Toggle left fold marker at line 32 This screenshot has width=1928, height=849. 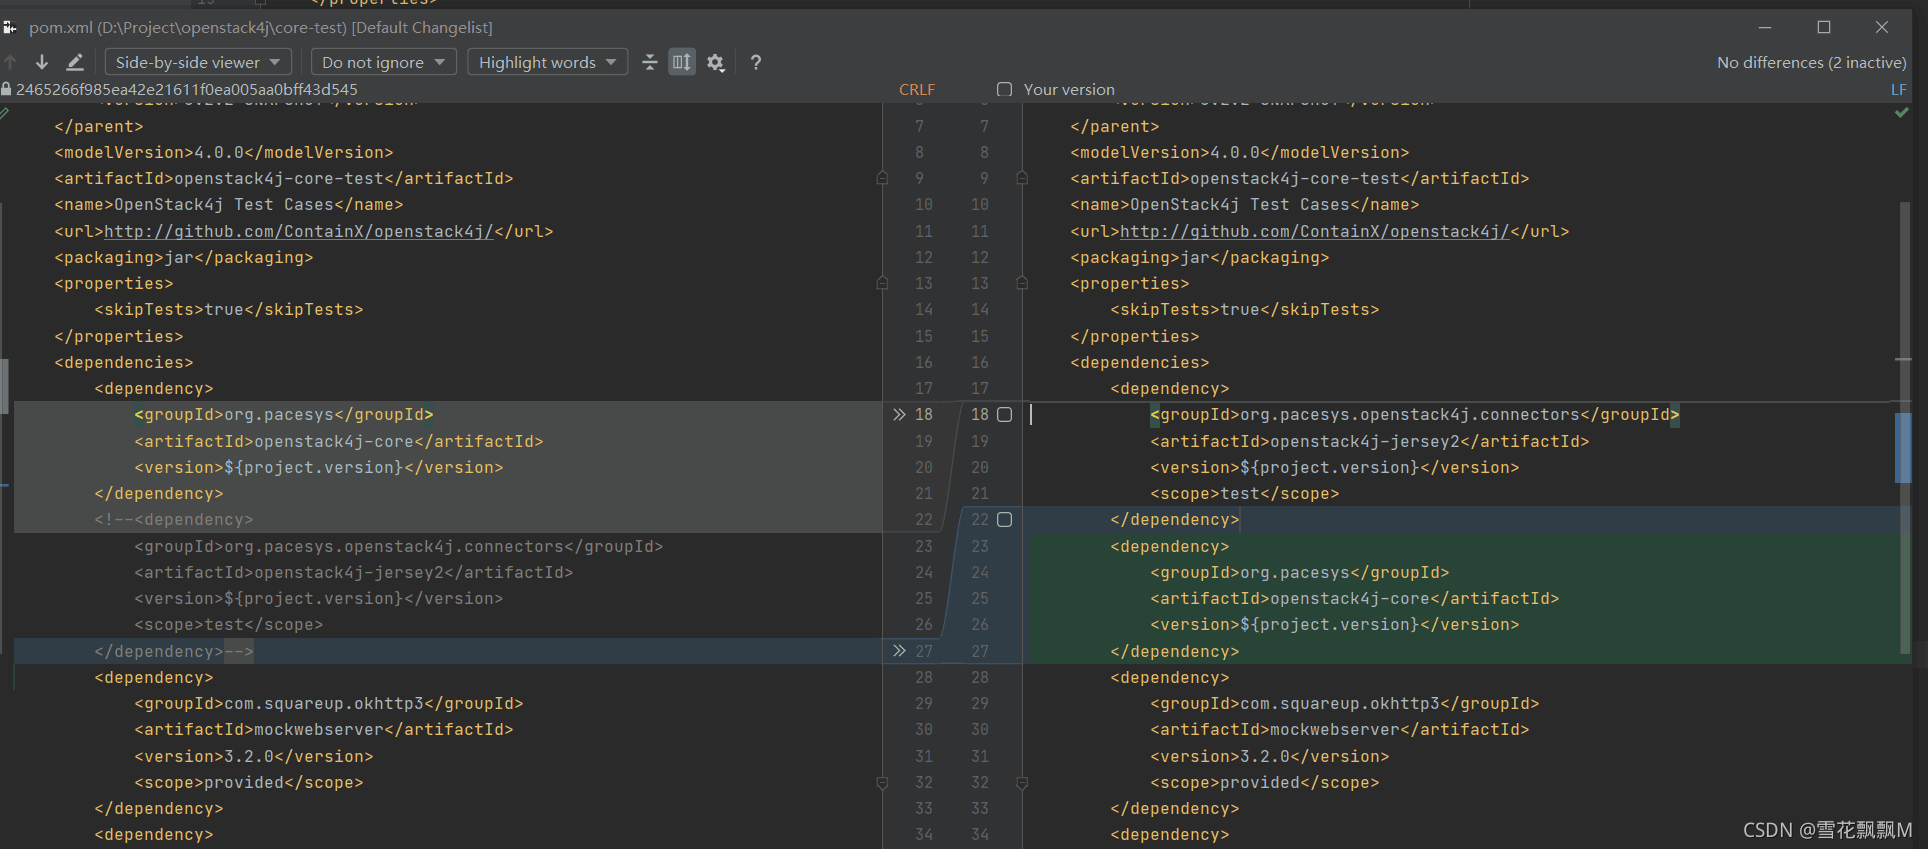[x=882, y=782]
